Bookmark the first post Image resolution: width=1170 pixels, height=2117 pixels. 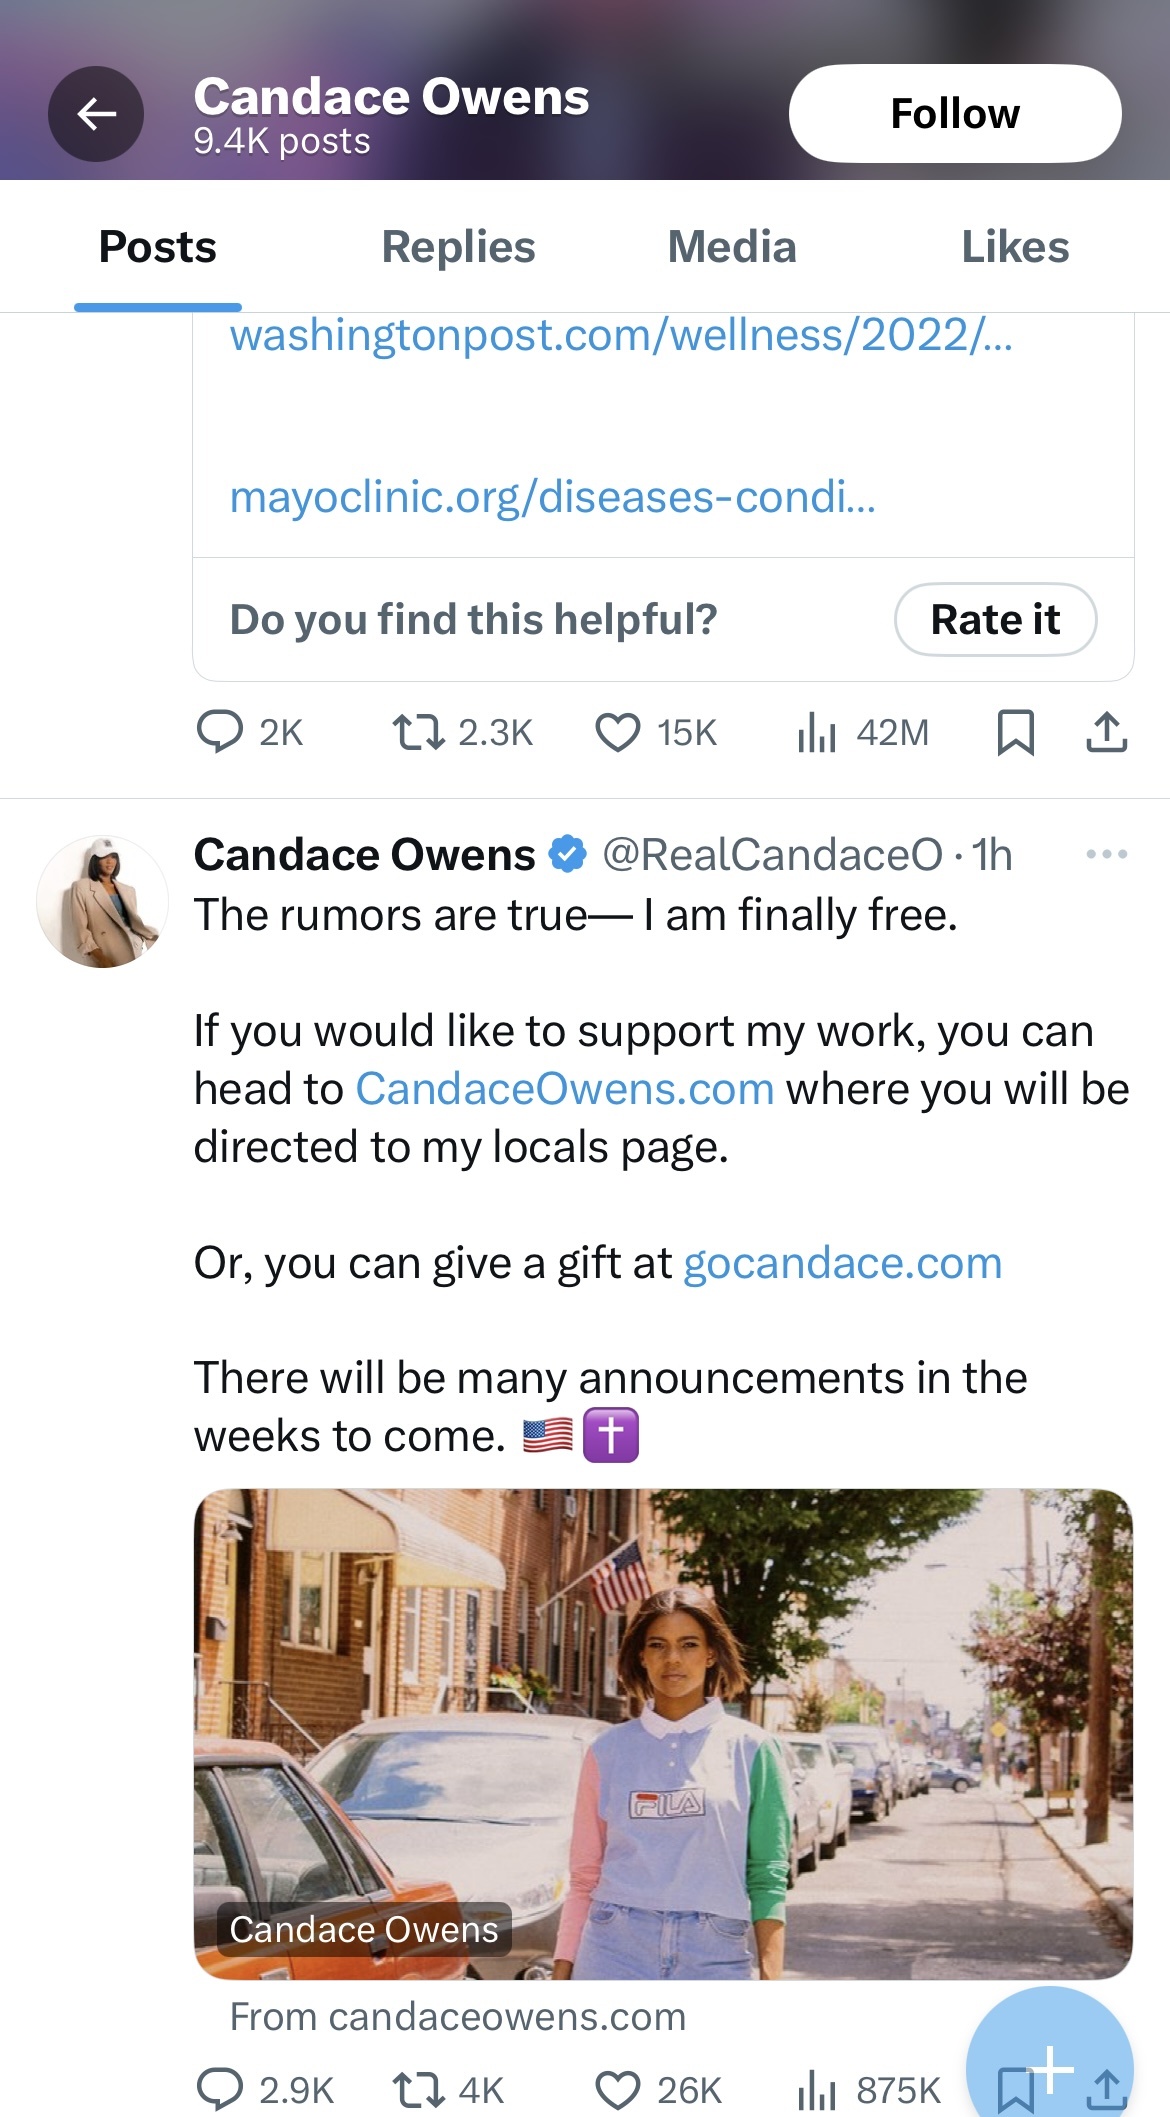1016,732
